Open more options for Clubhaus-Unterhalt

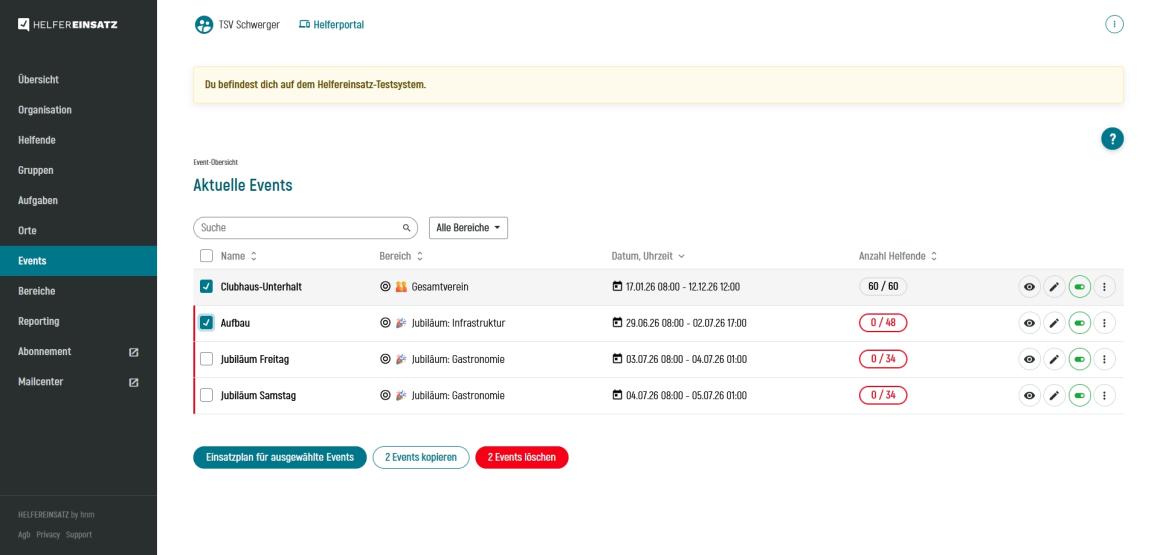[x=1104, y=287]
